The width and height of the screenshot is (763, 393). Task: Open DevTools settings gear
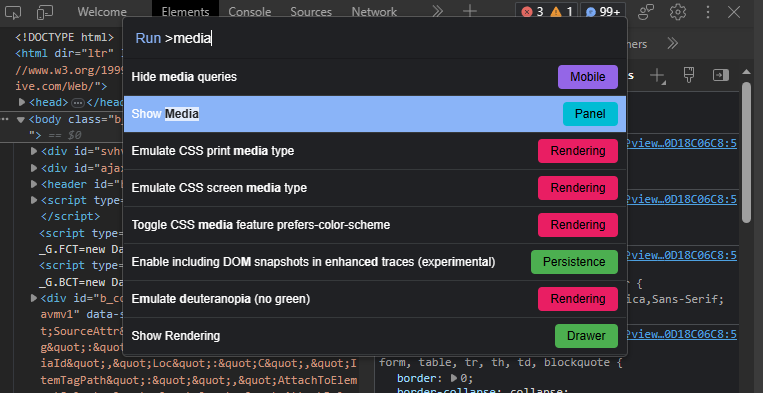(677, 12)
